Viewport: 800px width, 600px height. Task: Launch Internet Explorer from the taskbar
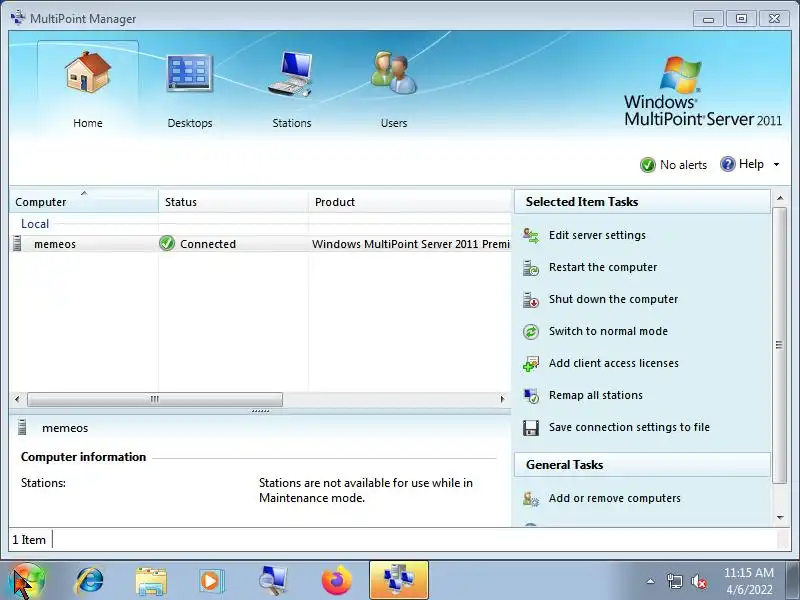tap(90, 581)
